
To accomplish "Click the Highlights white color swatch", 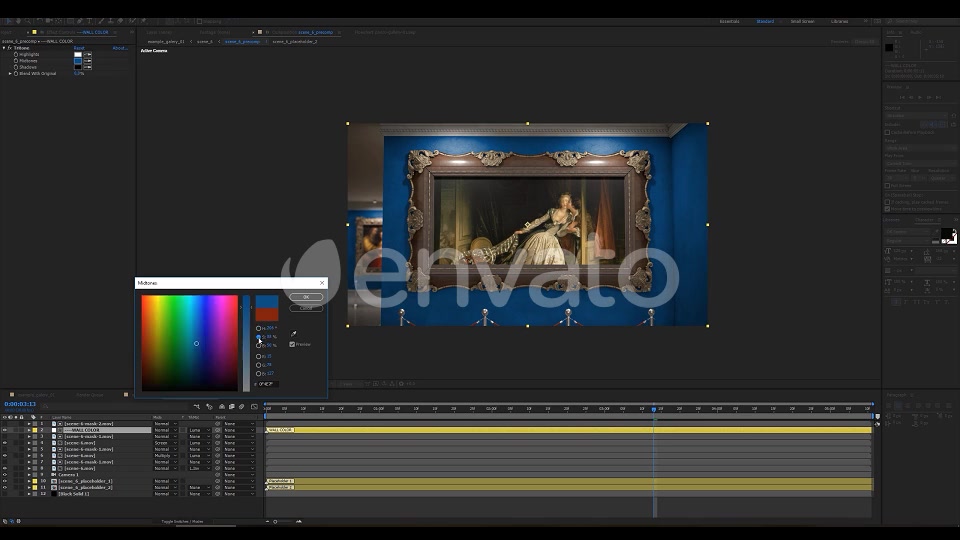I will (78, 54).
